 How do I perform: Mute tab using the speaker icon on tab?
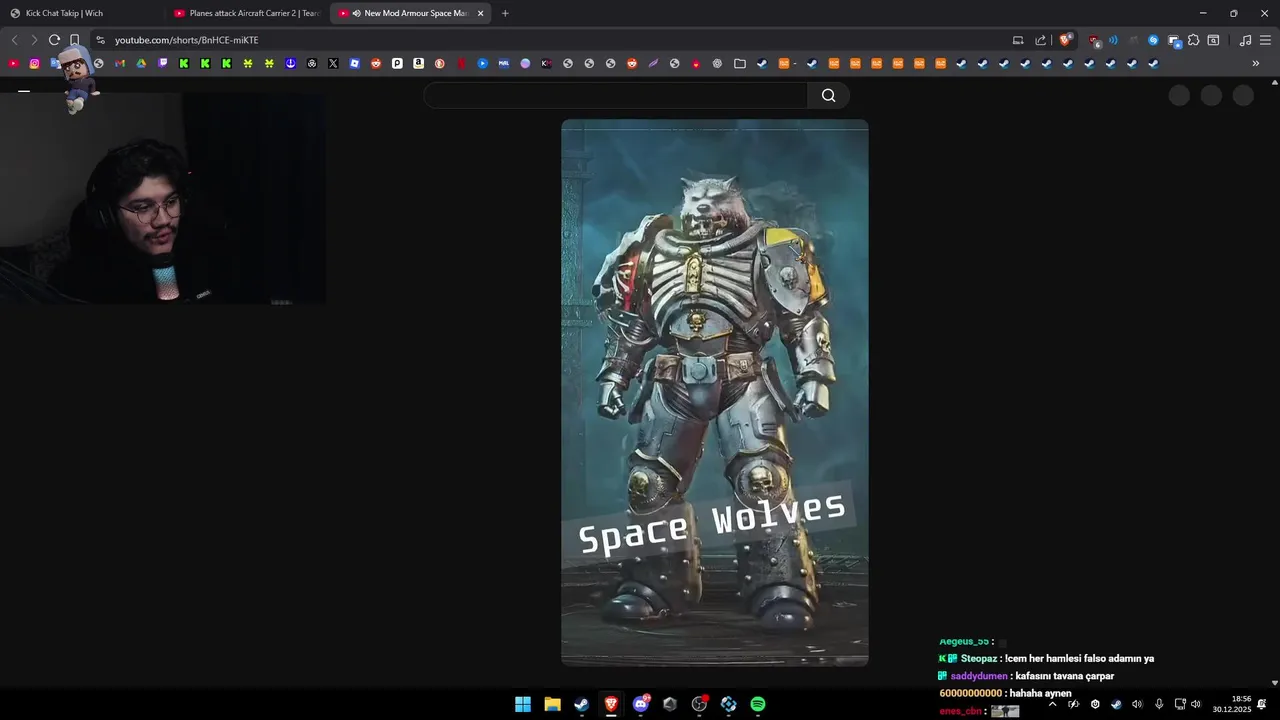coord(357,13)
